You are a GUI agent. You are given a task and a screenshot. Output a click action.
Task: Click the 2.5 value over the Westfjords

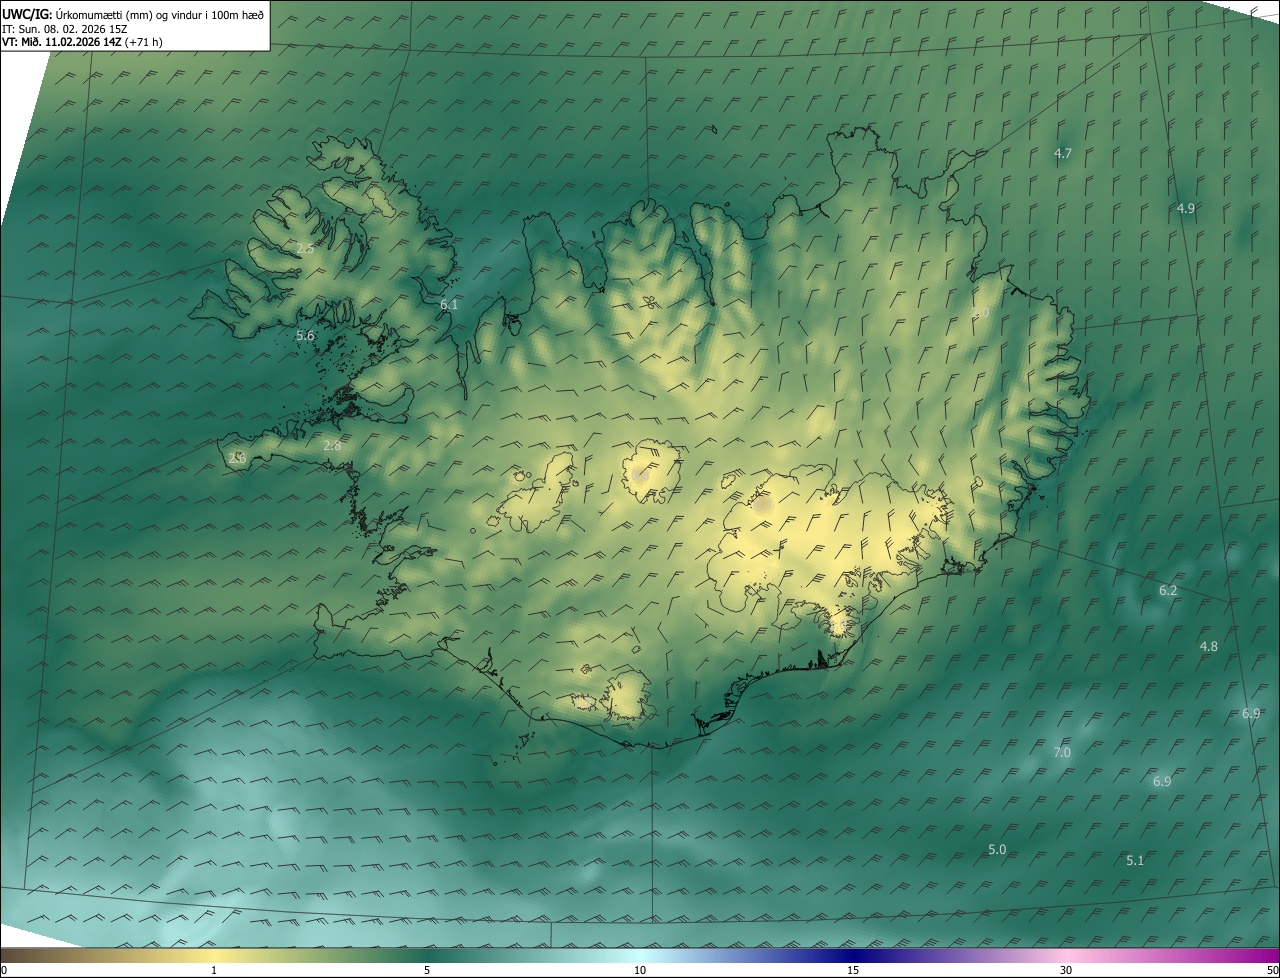(x=305, y=248)
